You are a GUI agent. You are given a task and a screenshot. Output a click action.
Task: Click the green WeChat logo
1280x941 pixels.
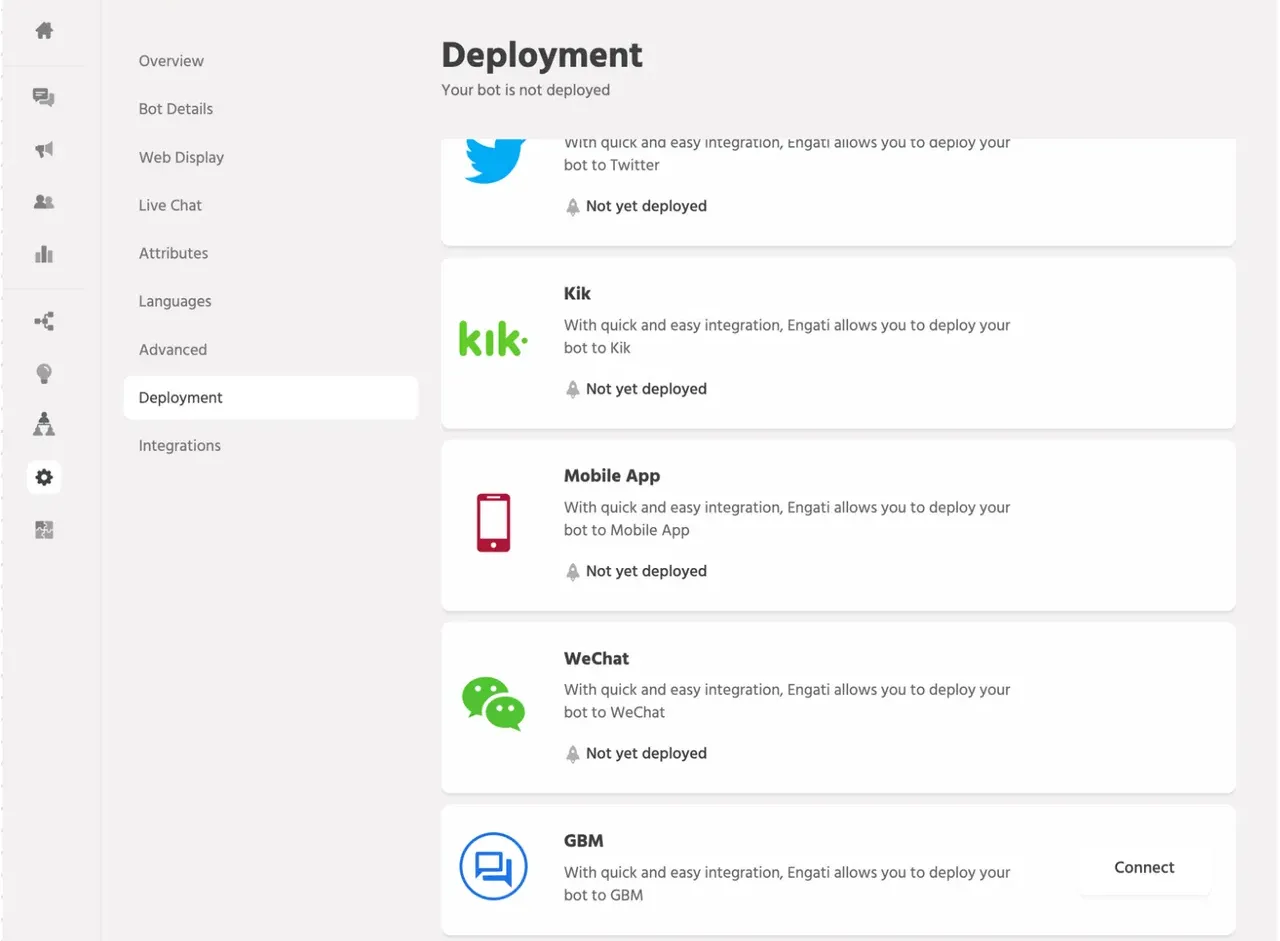click(493, 704)
